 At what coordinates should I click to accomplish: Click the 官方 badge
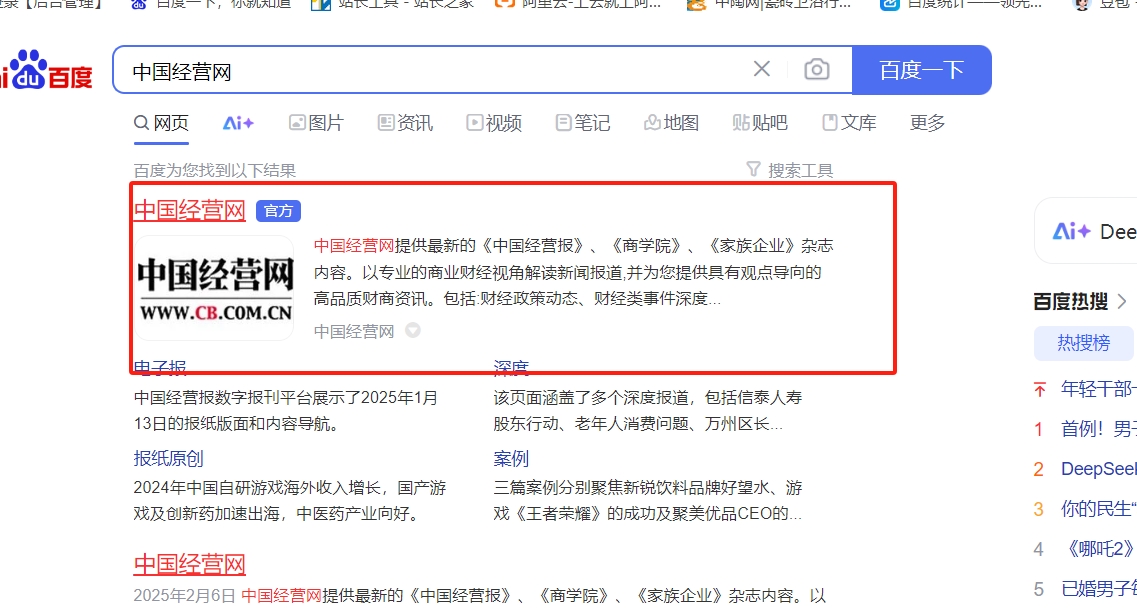278,211
